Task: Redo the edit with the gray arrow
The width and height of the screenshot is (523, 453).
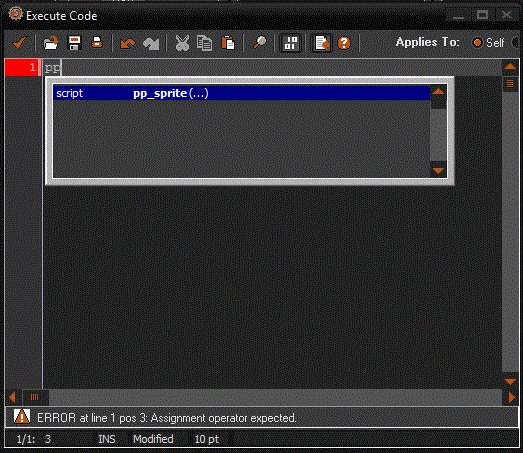Action: pos(151,43)
